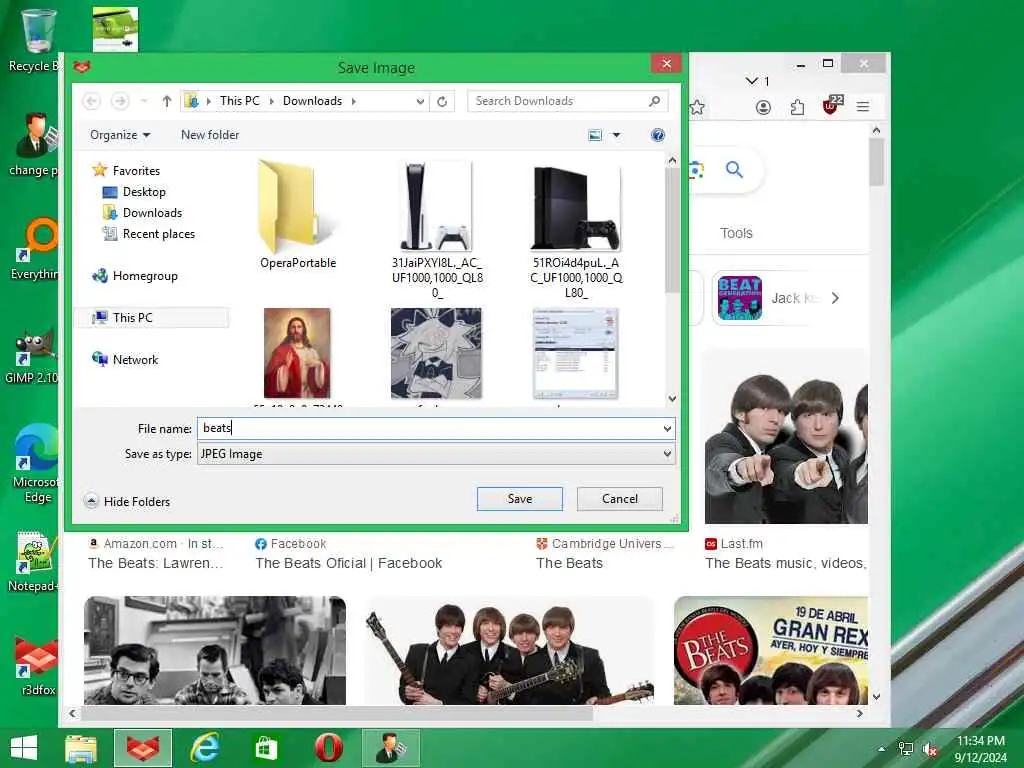Open the Save as type JPEG Image dropdown
This screenshot has width=1024, height=768.
click(436, 454)
